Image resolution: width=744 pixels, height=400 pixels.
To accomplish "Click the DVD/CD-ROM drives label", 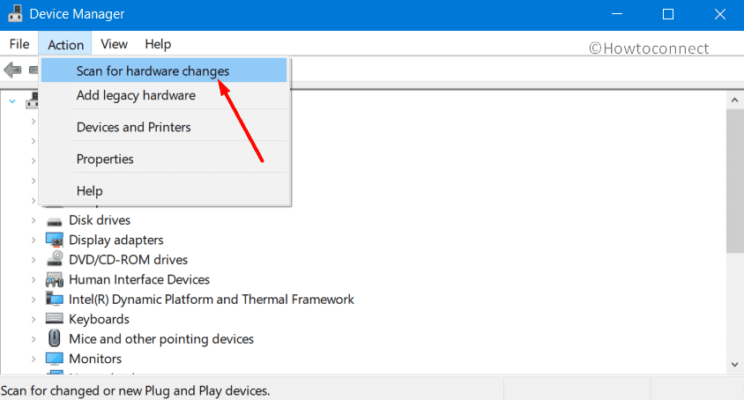I will 128,260.
